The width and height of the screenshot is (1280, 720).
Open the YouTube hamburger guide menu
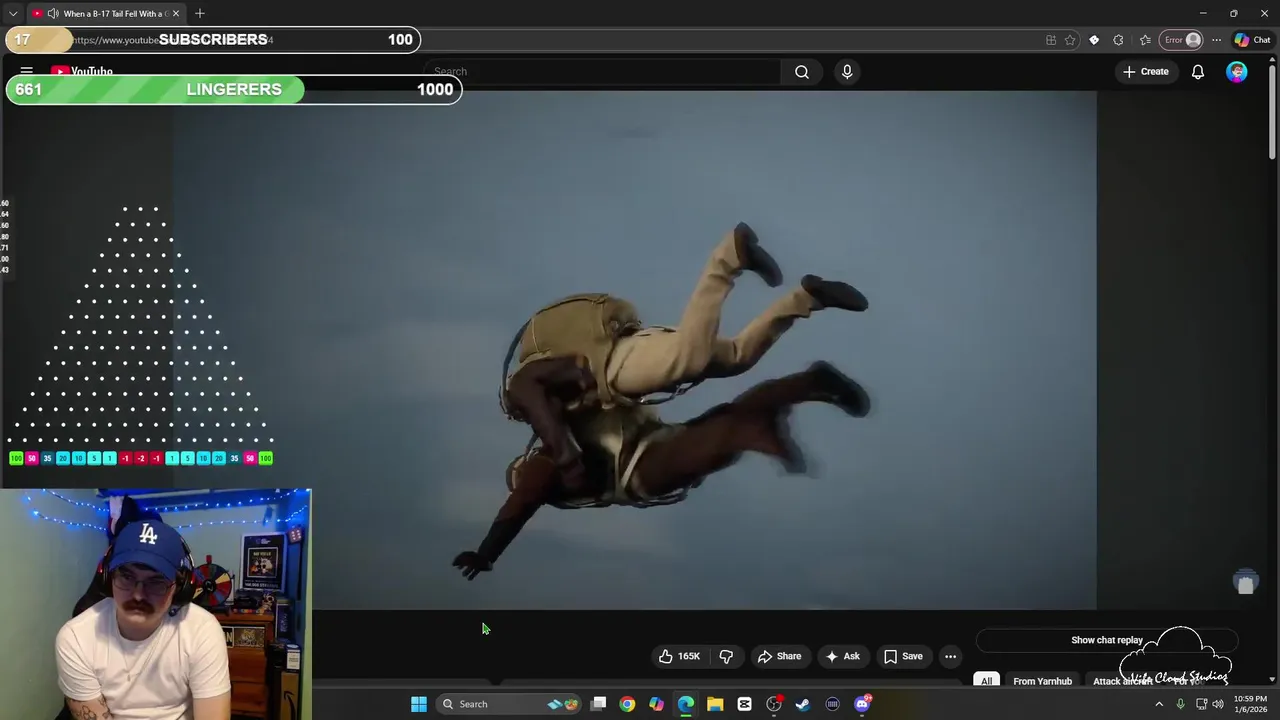pos(27,72)
